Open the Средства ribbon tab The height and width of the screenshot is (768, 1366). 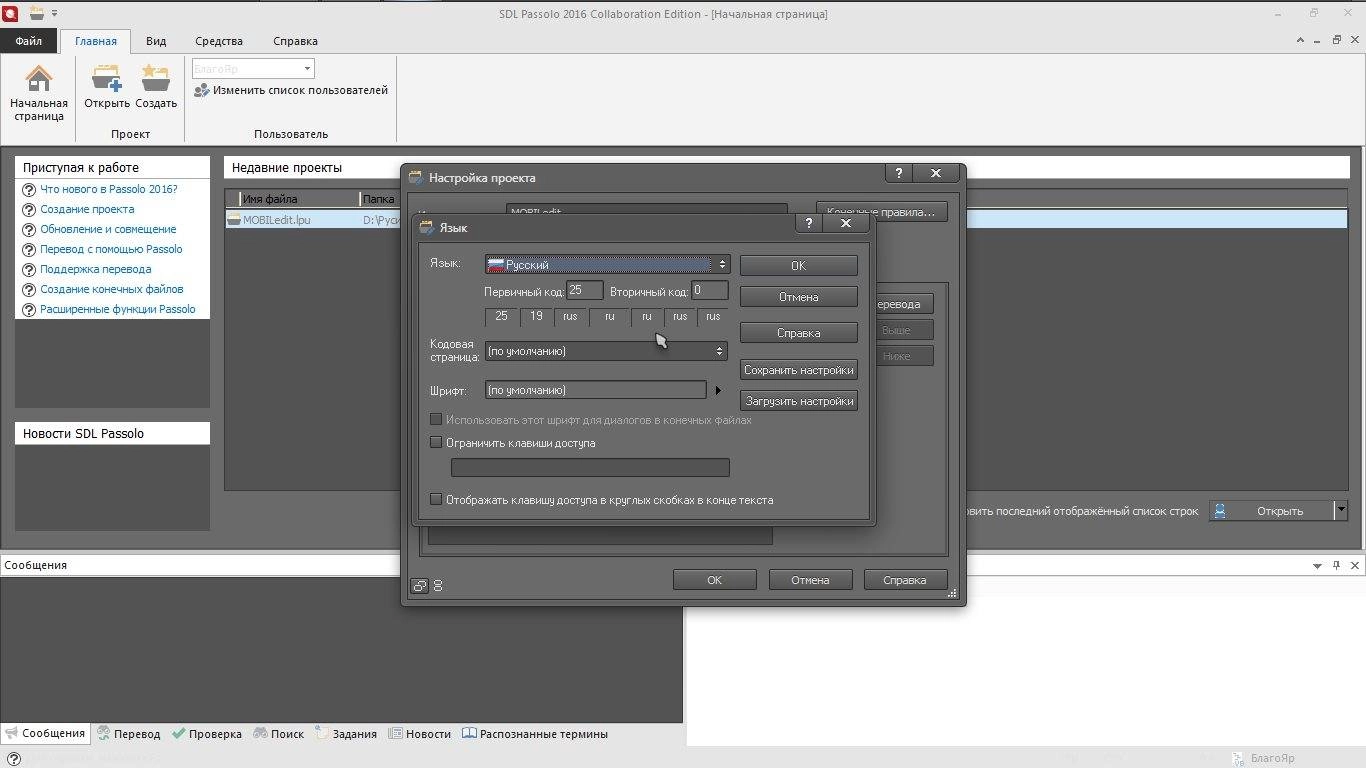coord(219,41)
